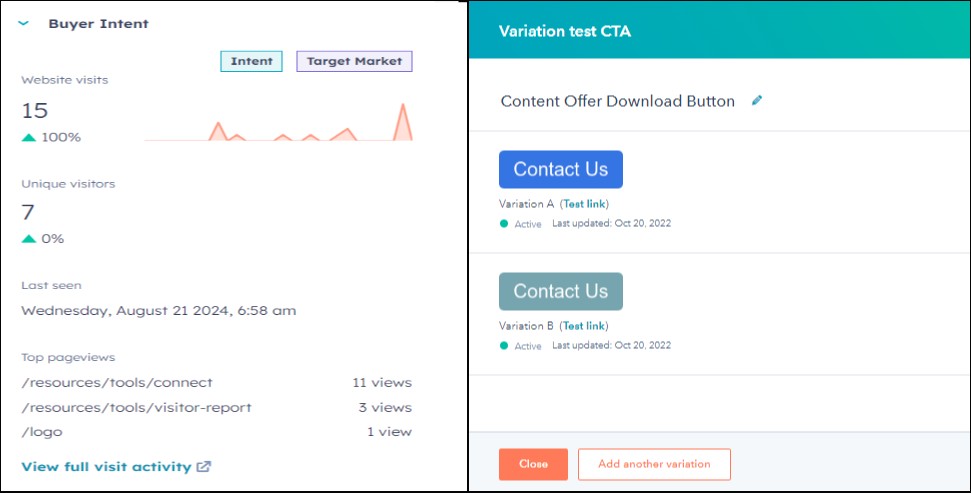Screen dimensions: 971x493
Task: Click the /logo pageview row
Action: tap(216, 432)
